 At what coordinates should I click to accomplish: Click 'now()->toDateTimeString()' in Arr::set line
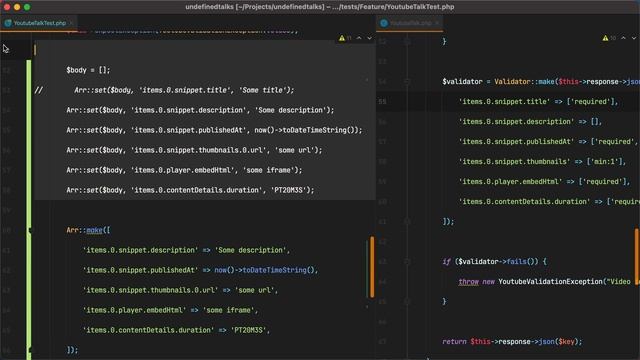[x=306, y=130]
